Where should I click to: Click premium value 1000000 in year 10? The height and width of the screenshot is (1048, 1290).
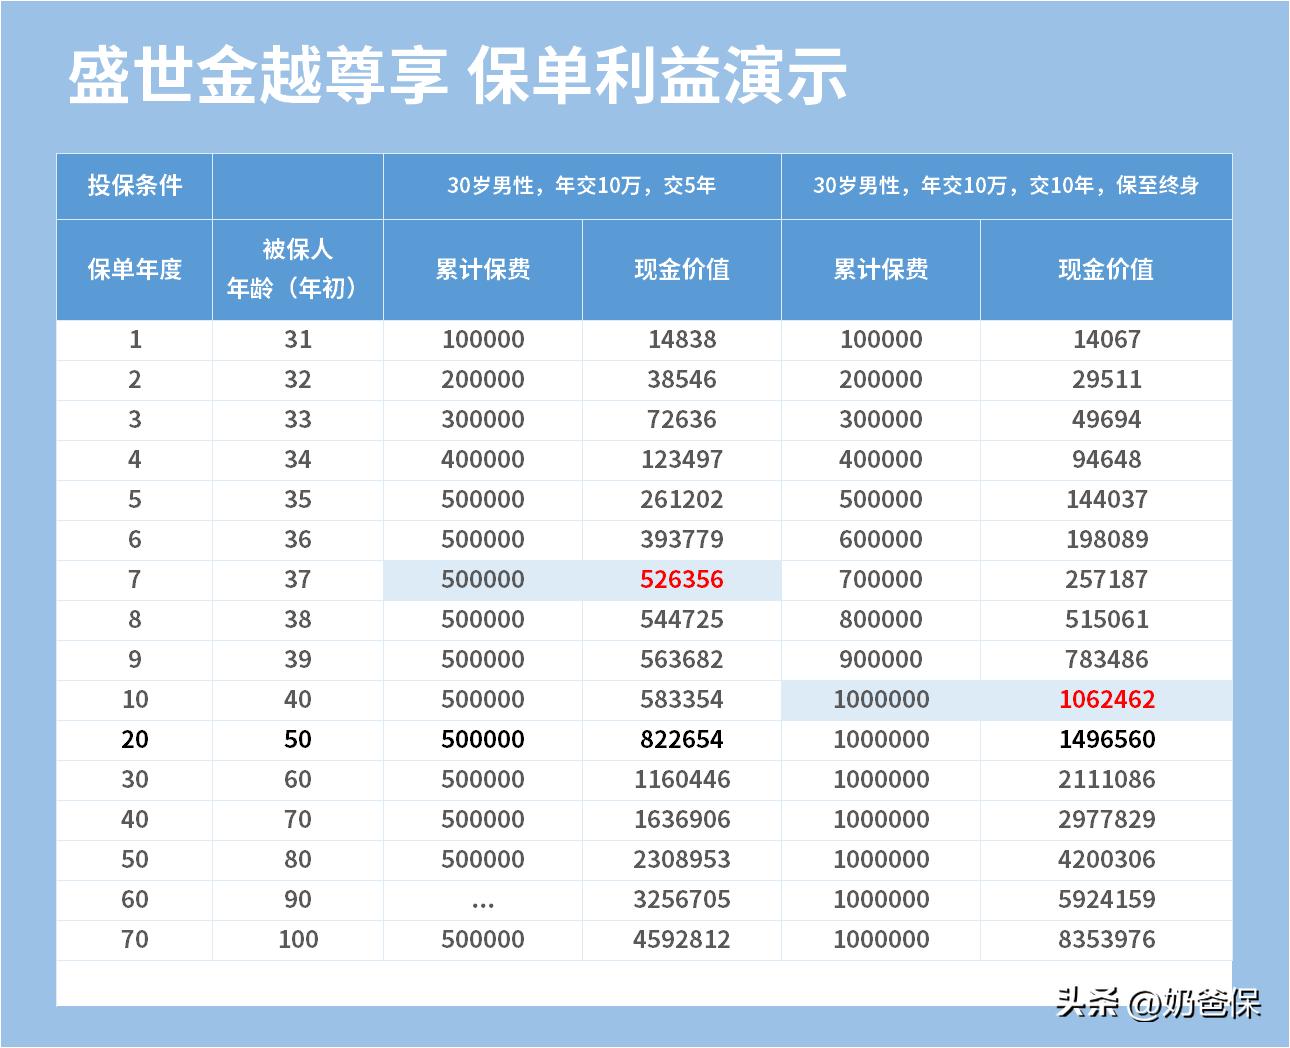[882, 699]
